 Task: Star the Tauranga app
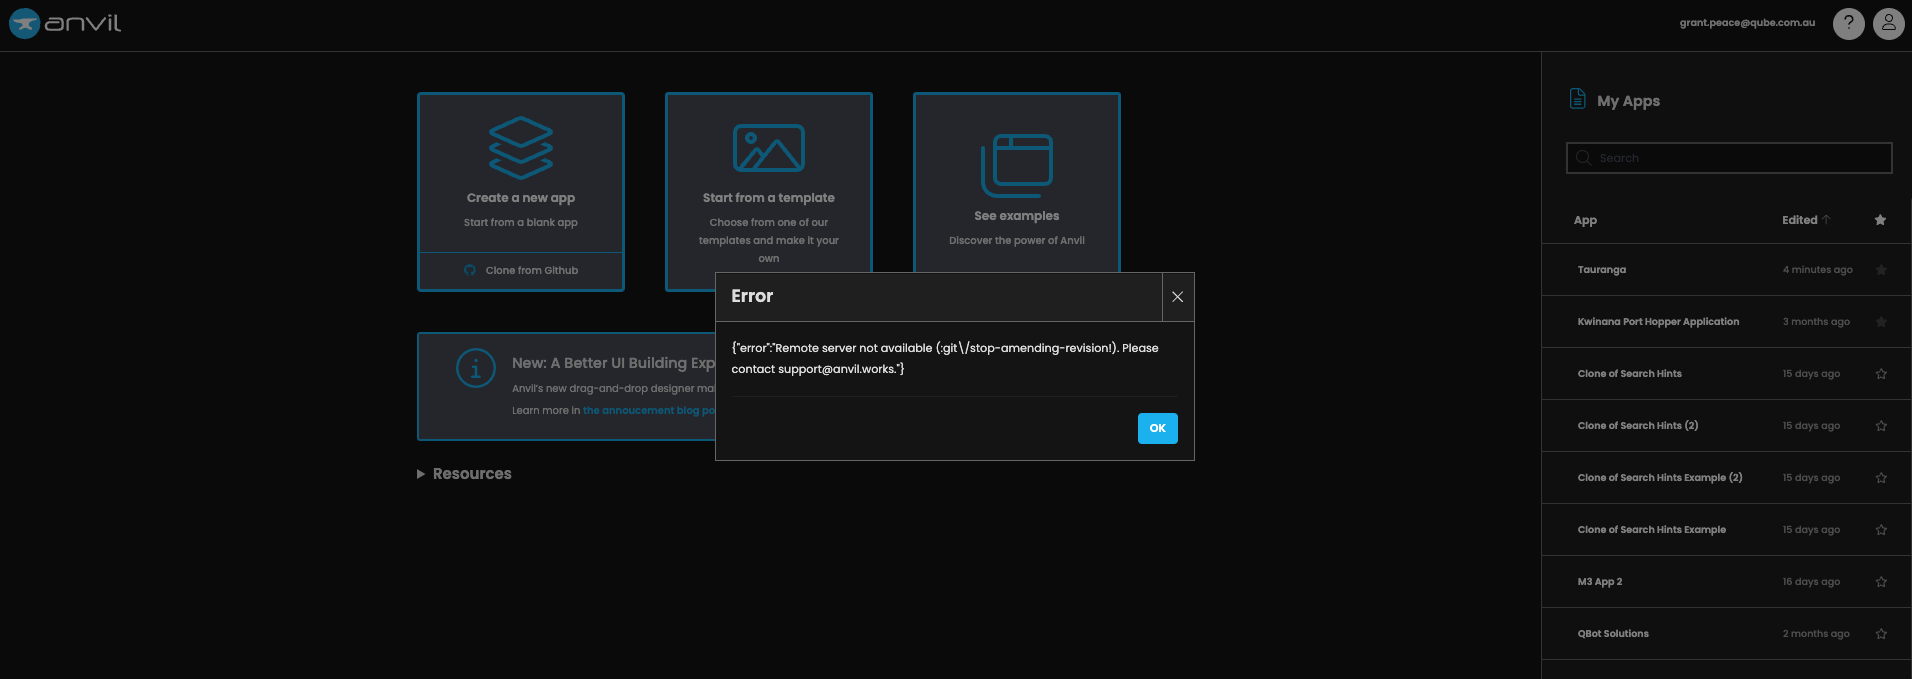[1881, 270]
